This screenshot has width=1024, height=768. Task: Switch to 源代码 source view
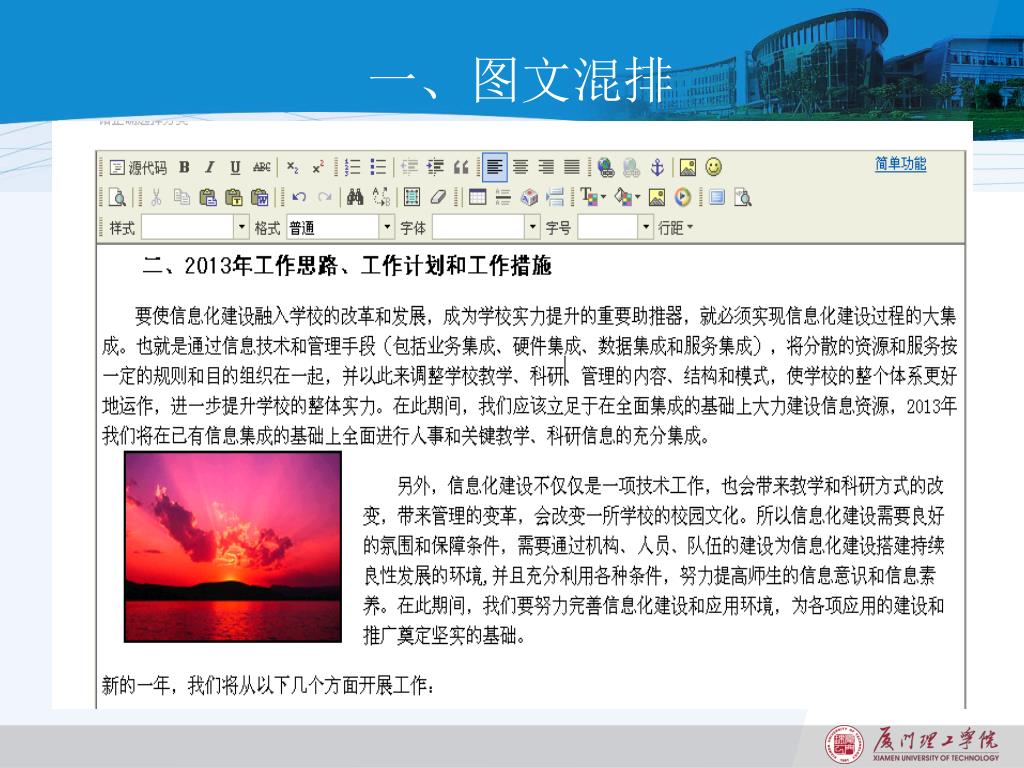click(x=138, y=168)
